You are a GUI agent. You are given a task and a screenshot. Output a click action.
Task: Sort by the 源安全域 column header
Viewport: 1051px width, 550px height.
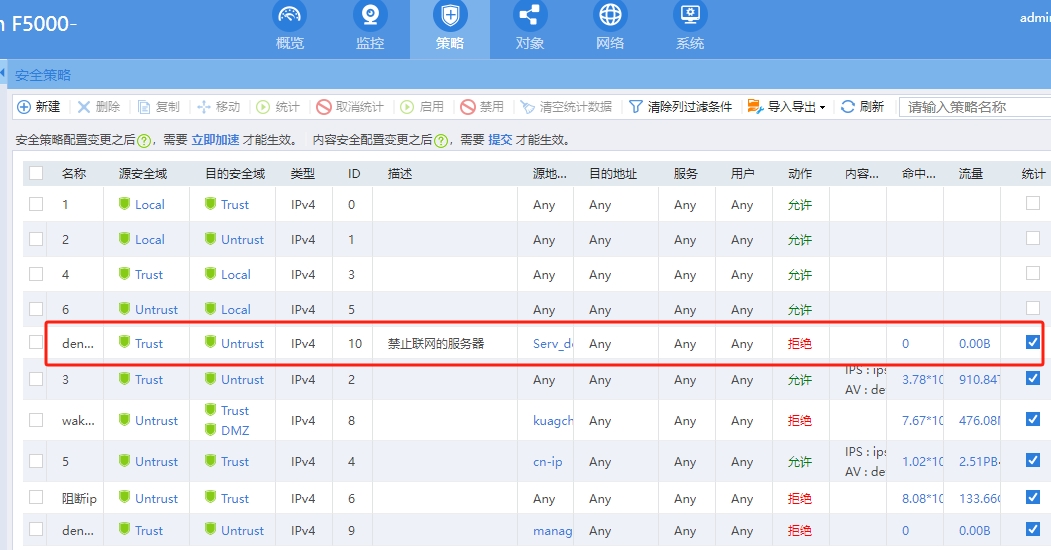point(143,174)
